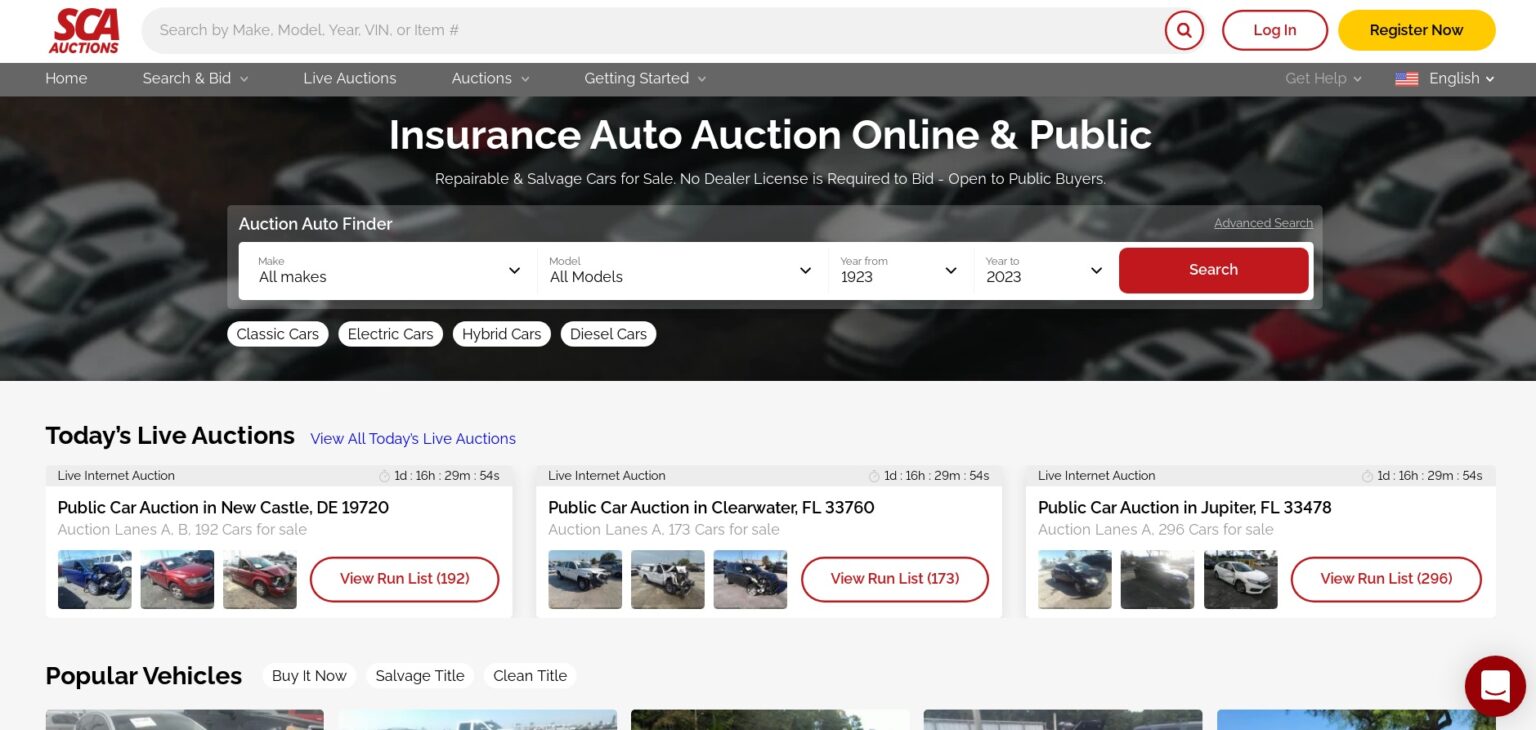Select the Electric Cars filter chip
This screenshot has width=1536, height=730.
pyautogui.click(x=390, y=334)
